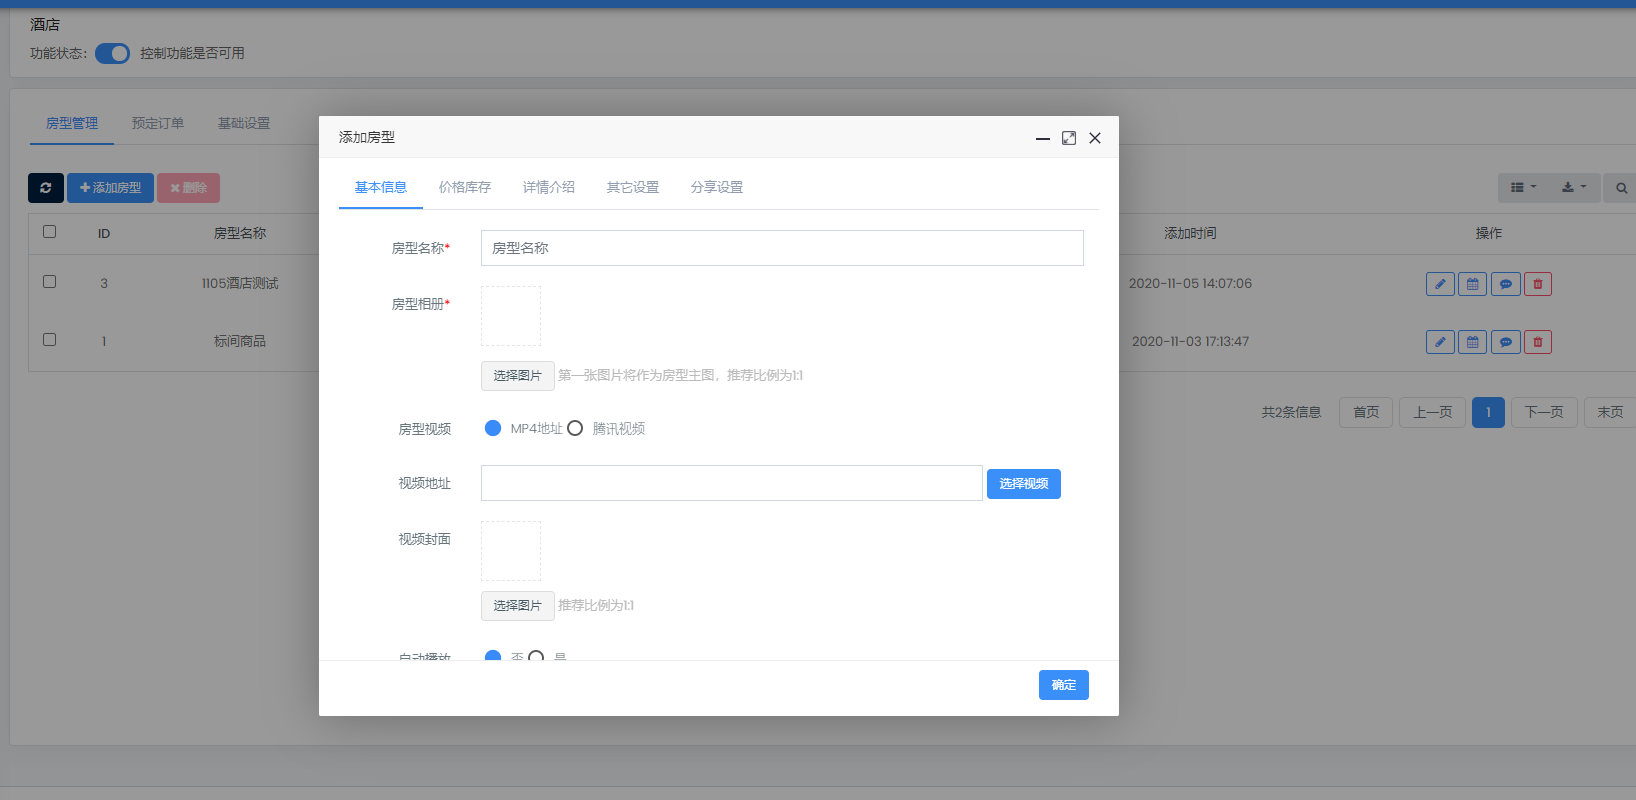Select the 腾讯视频 radio option
Screen dimensions: 1636x800
click(575, 428)
